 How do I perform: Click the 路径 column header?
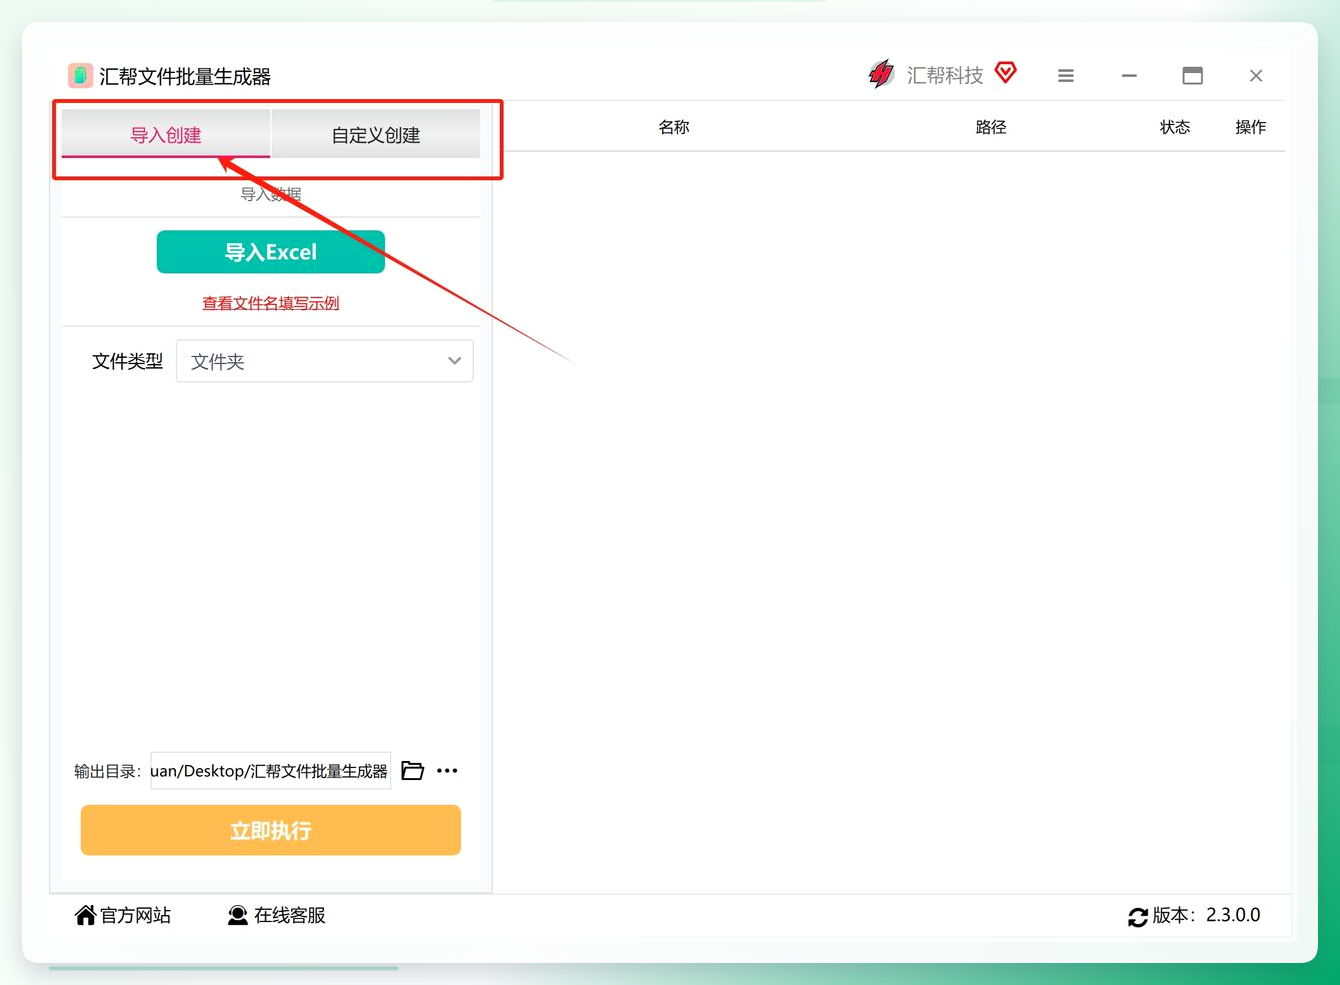pyautogui.click(x=991, y=127)
